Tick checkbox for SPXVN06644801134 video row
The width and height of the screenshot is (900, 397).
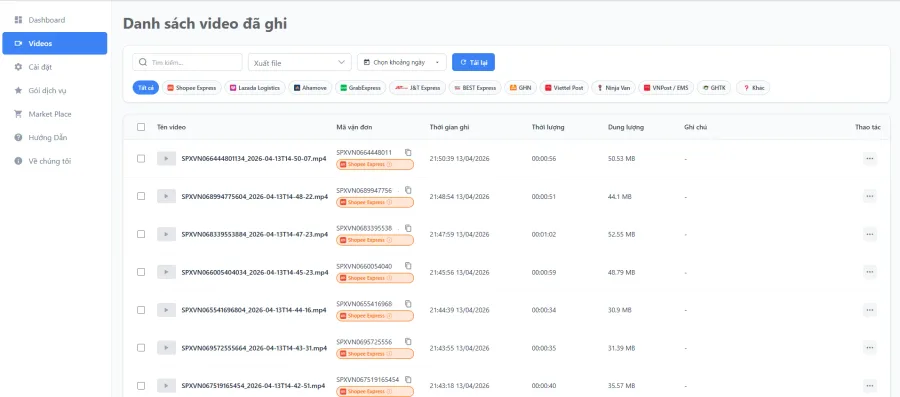141,158
